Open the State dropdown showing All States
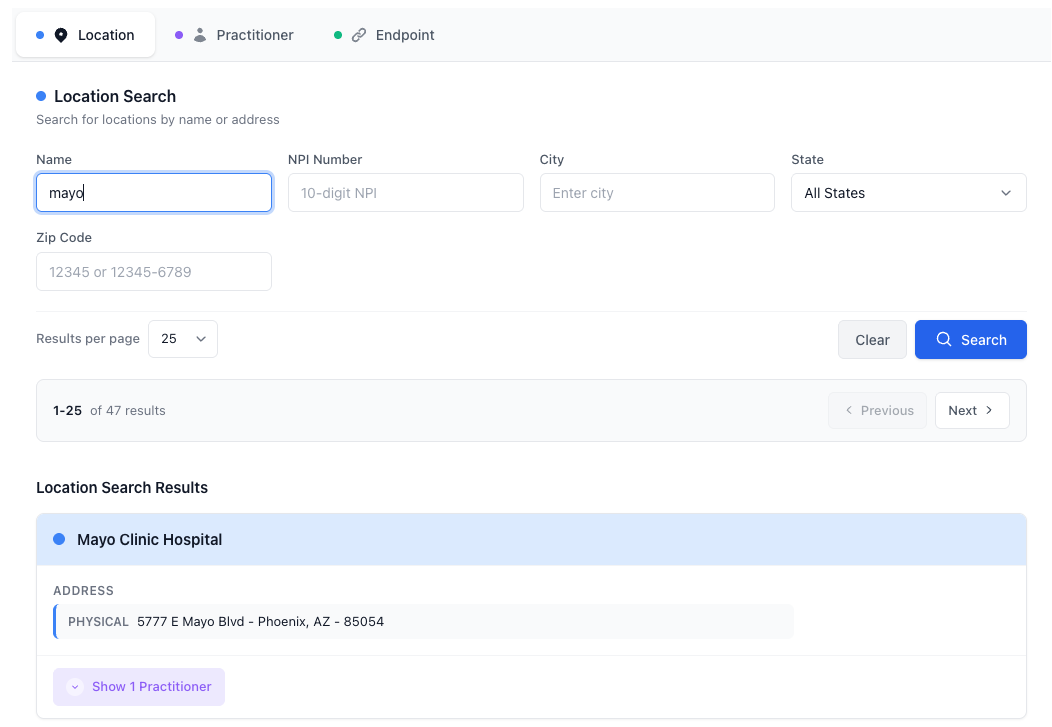1052x727 pixels. pyautogui.click(x=908, y=193)
